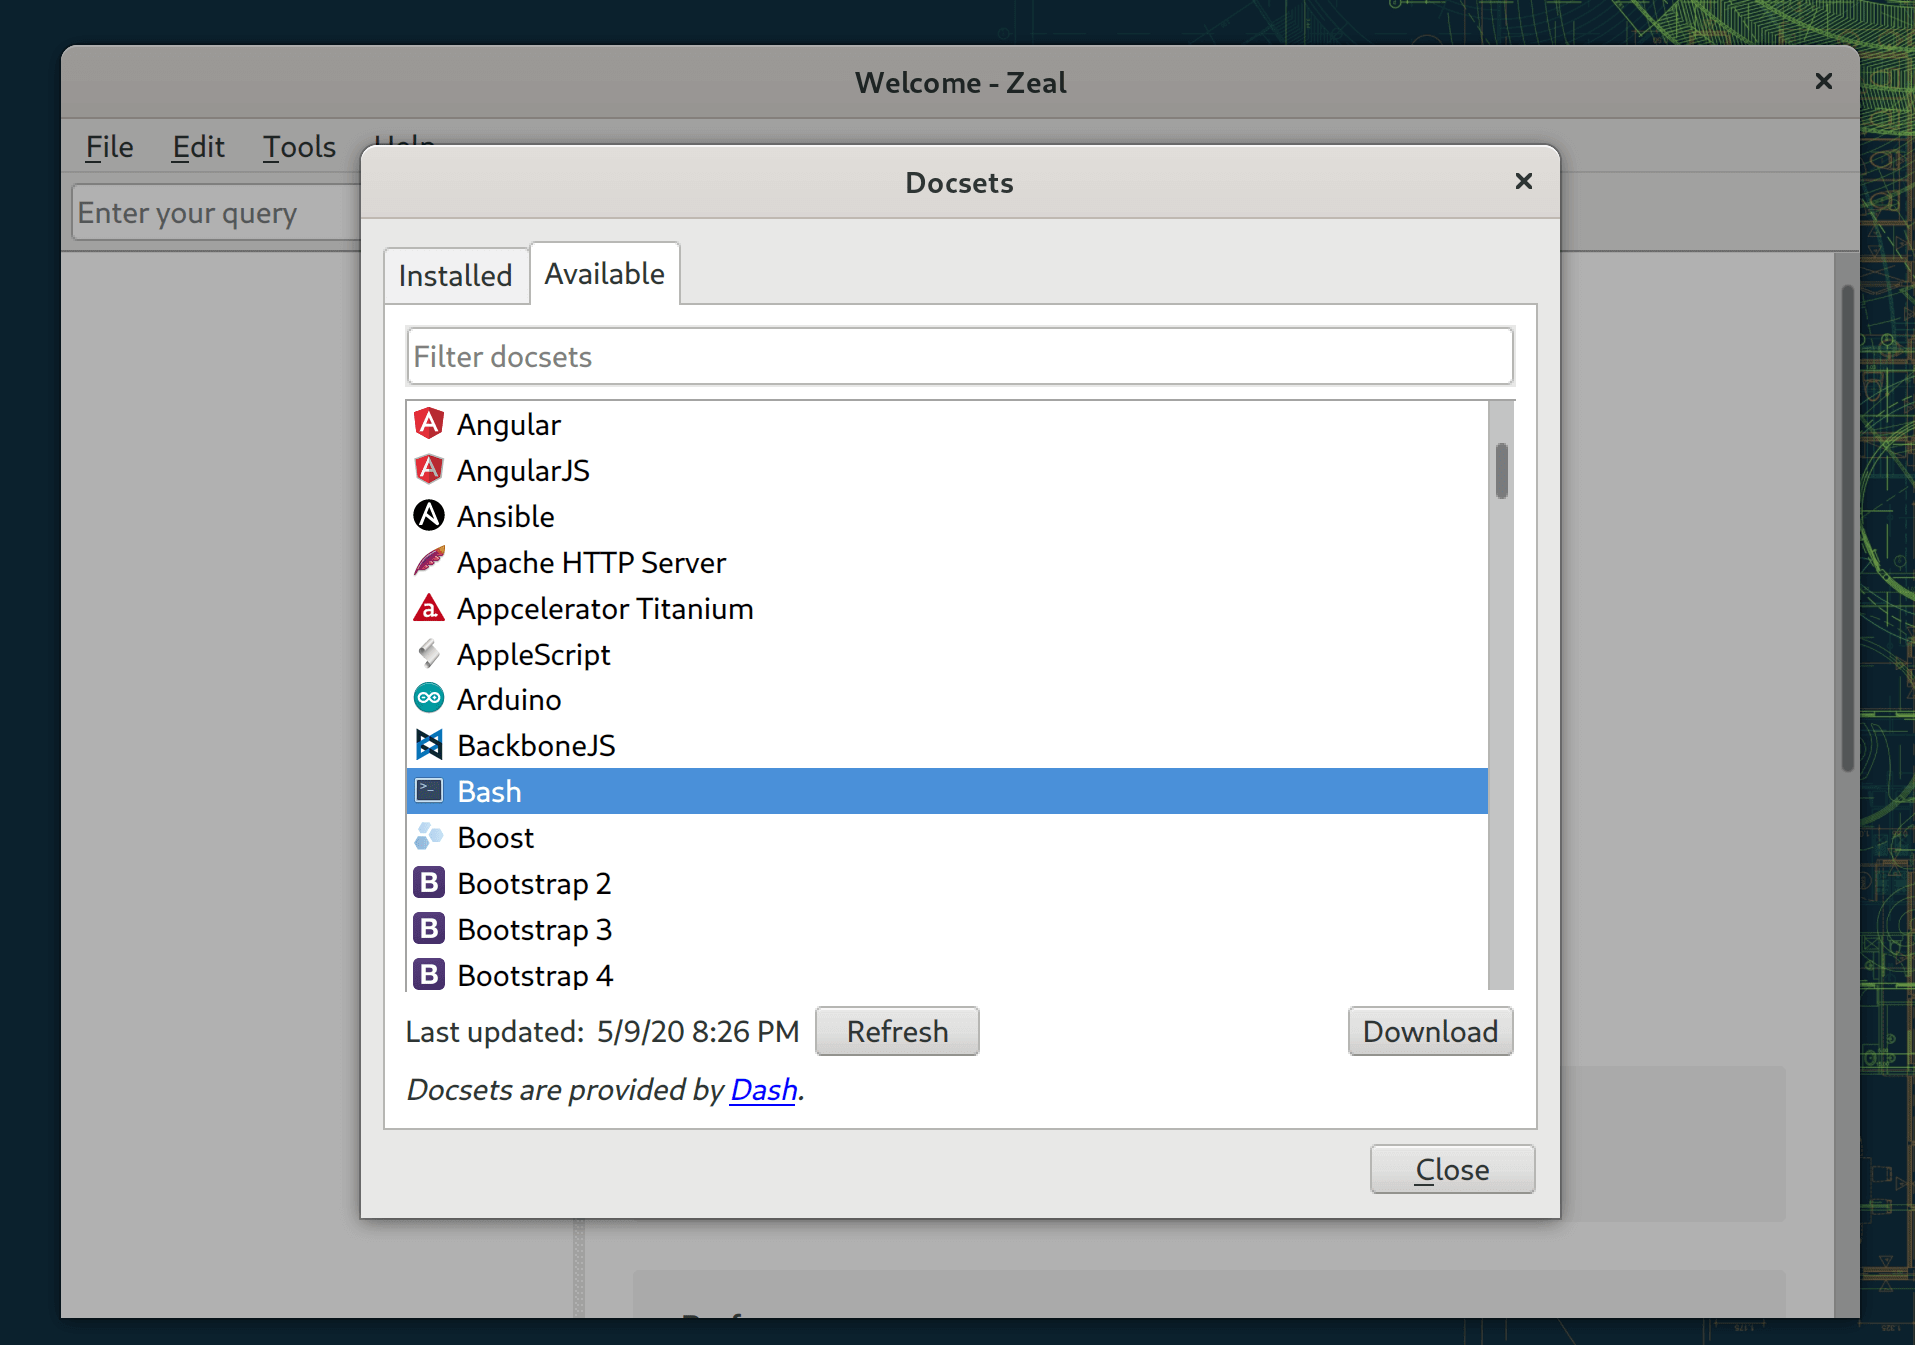1915x1345 pixels.
Task: Choose Bootstrap 4 in the docset list
Action: pyautogui.click(x=947, y=975)
